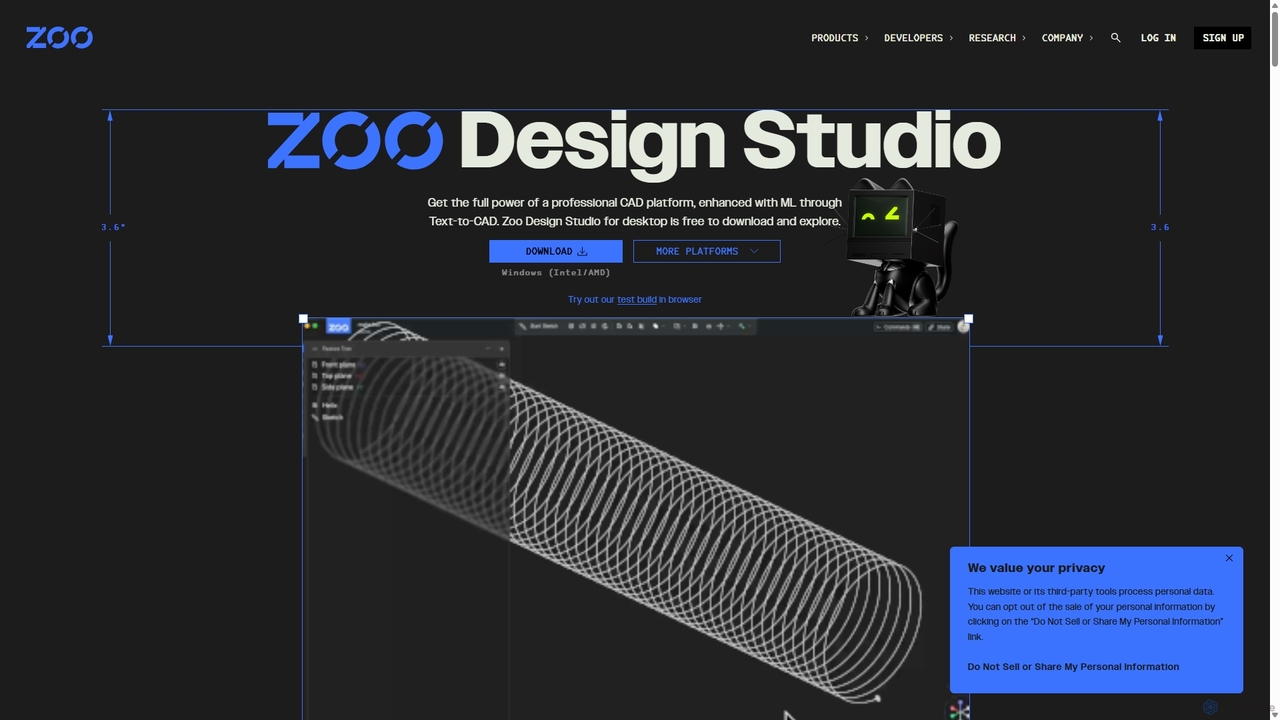Open the site search magnifier icon
1280x720 pixels.
click(1116, 38)
